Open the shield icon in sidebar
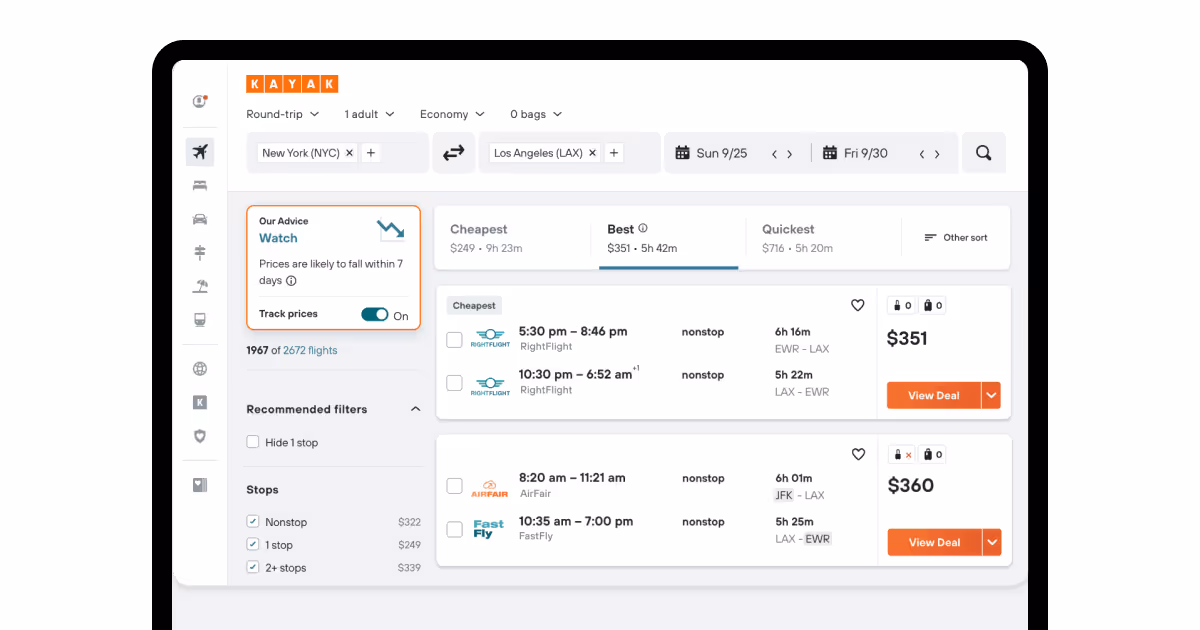This screenshot has width=1200, height=630. [x=200, y=436]
